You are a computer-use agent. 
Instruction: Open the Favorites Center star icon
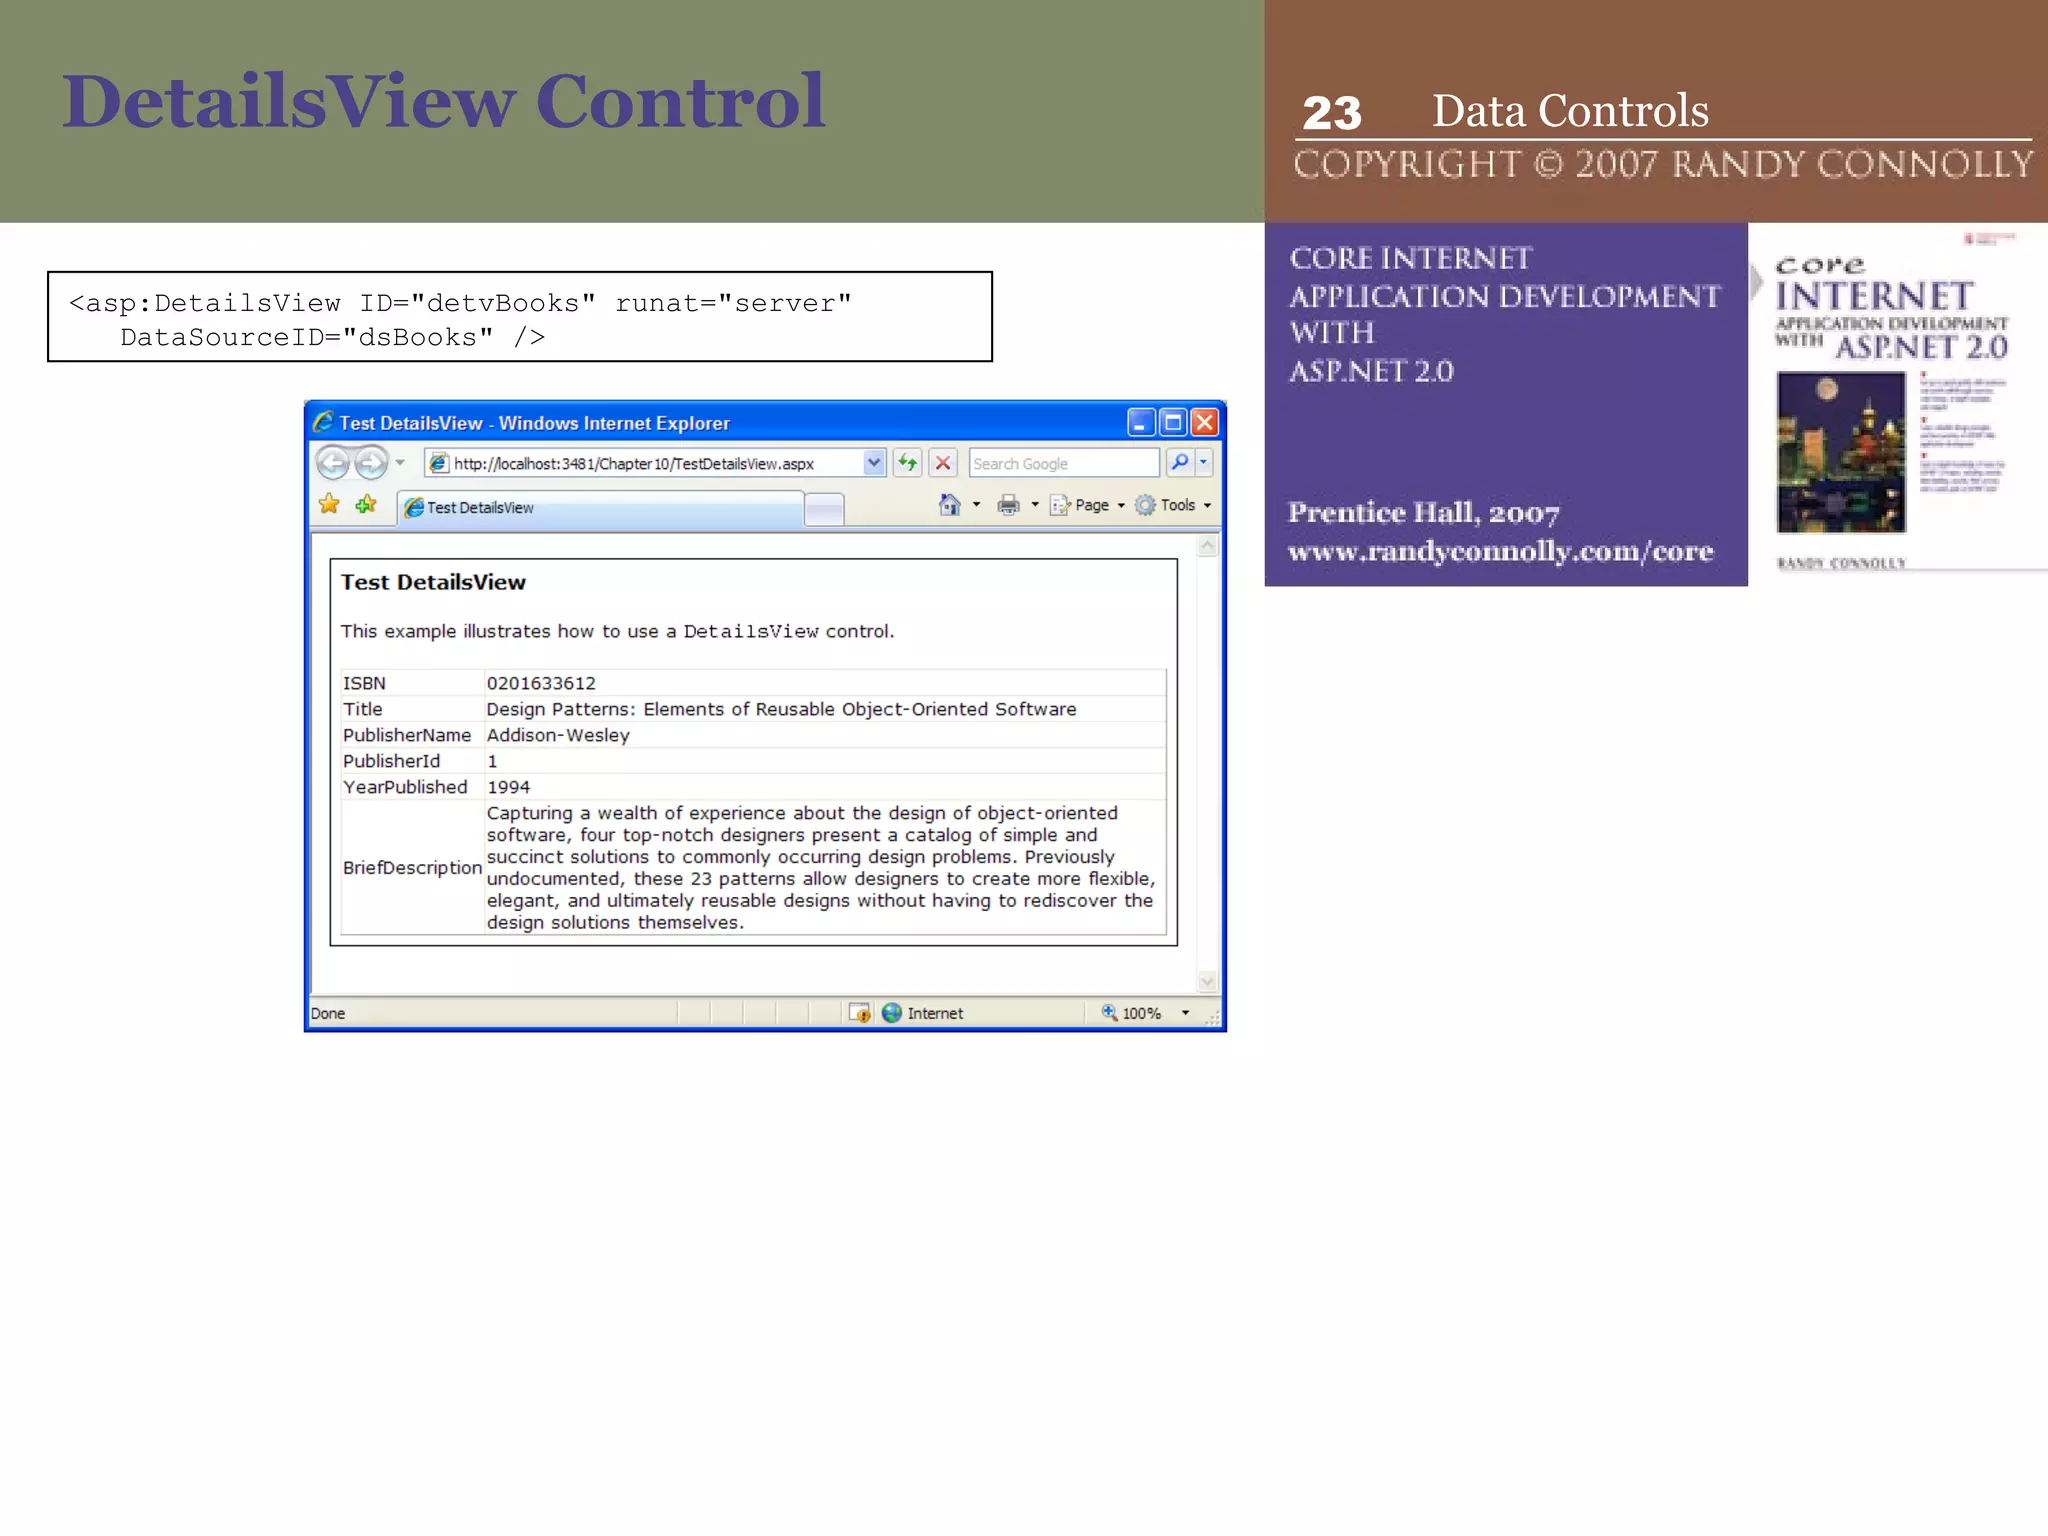point(329,505)
